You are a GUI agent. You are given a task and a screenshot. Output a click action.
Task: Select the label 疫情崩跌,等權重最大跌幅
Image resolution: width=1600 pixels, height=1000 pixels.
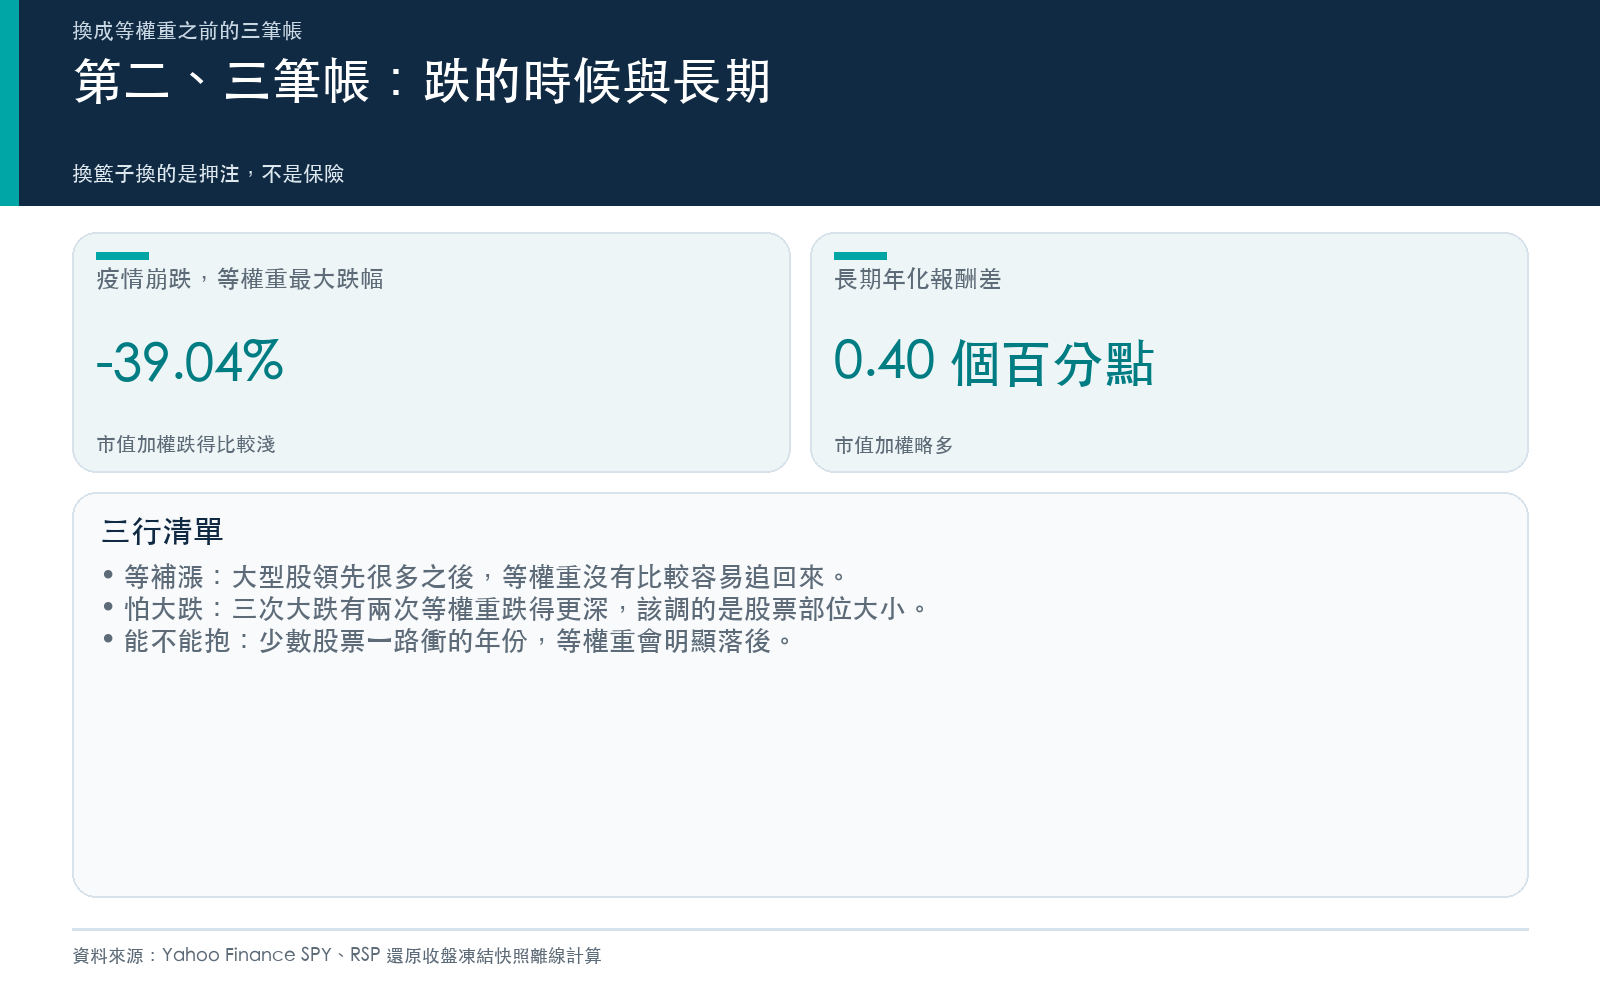click(240, 279)
